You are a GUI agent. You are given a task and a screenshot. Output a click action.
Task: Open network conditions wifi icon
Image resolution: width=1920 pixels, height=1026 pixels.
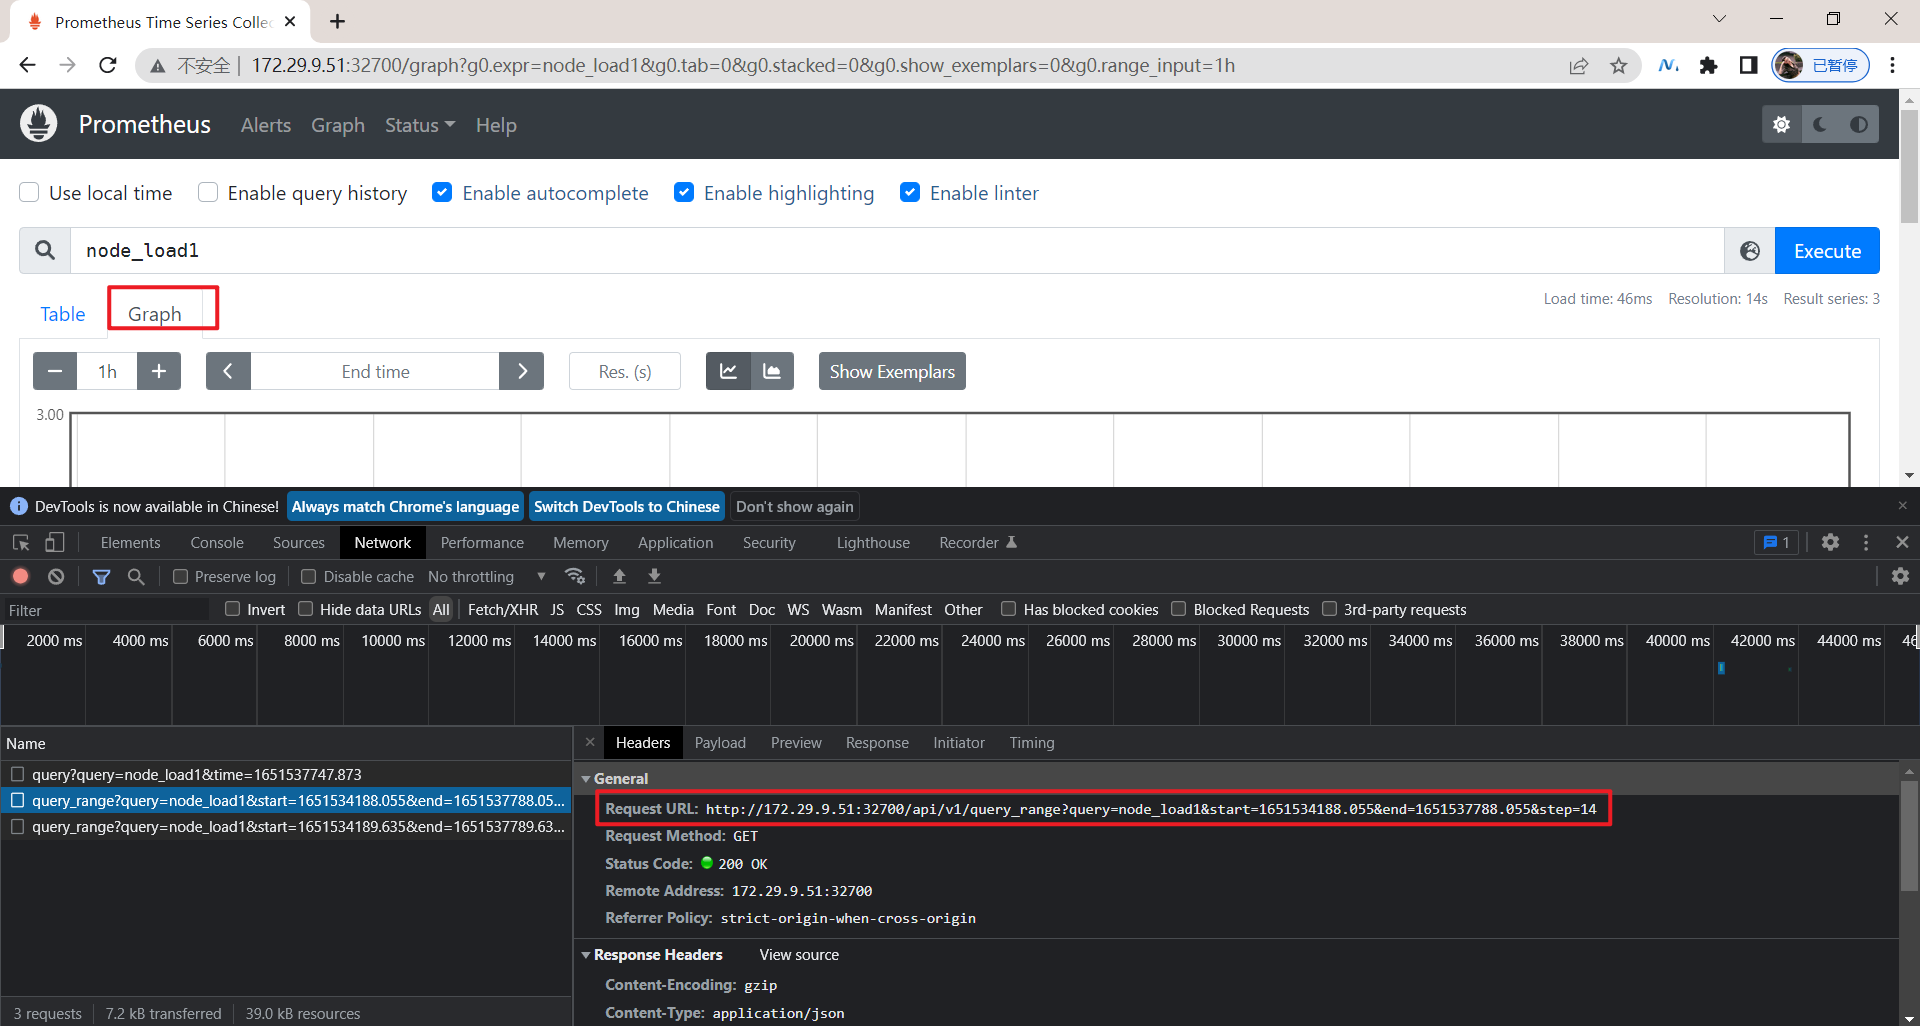click(575, 576)
